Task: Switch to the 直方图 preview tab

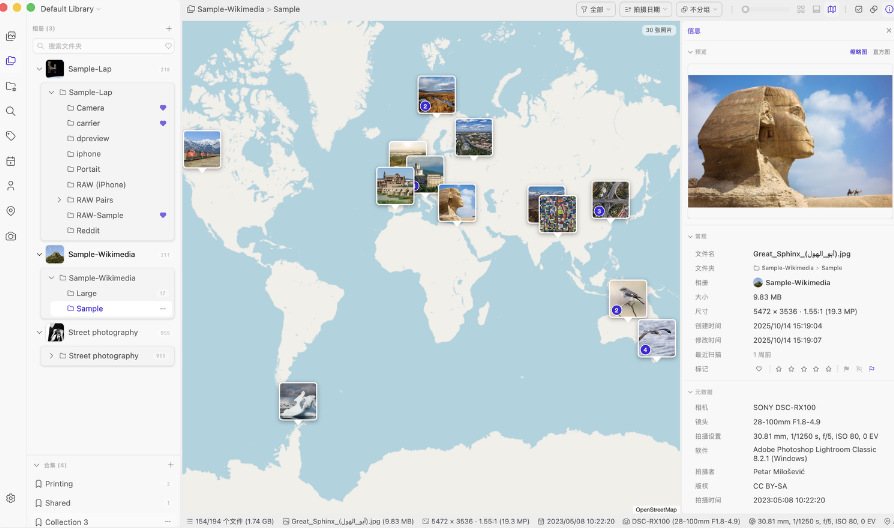Action: [881, 52]
